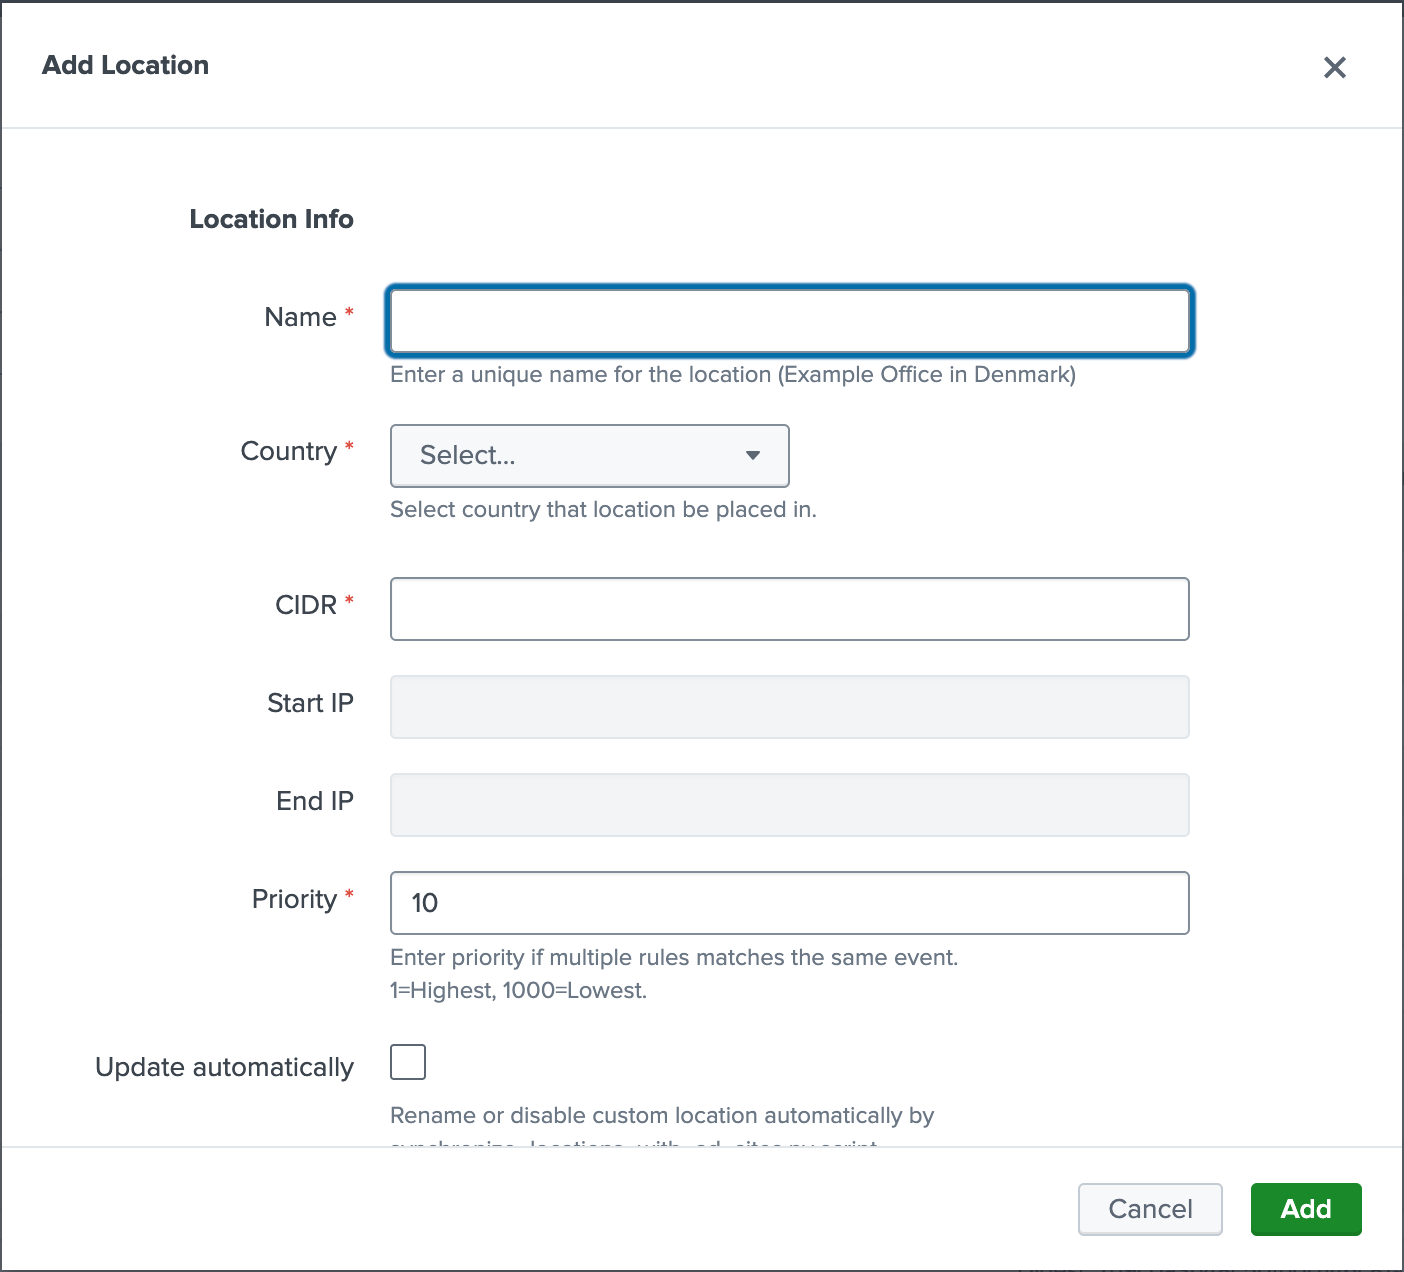Screen dimensions: 1404x1272
Task: Click the Priority field label
Action: pyautogui.click(x=294, y=899)
